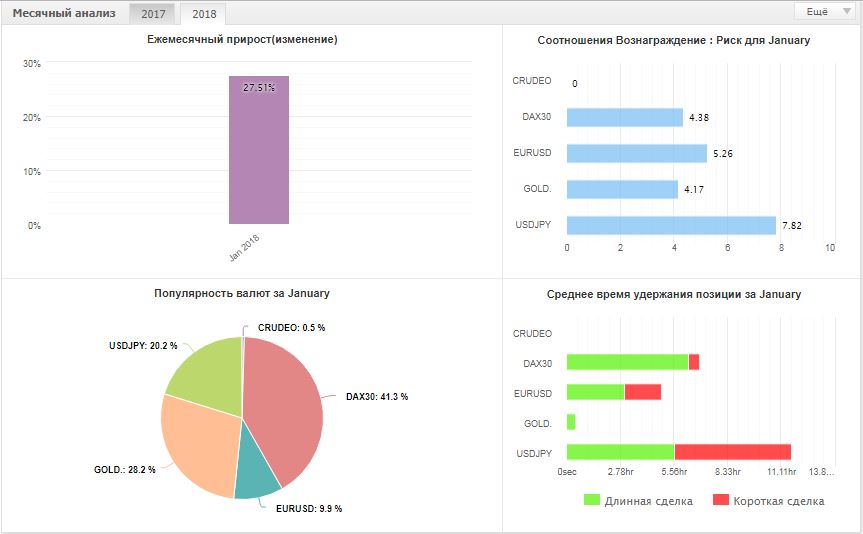Click the EURUSD 5.26 reward-risk bar
This screenshot has width=863, height=534.
[637, 153]
